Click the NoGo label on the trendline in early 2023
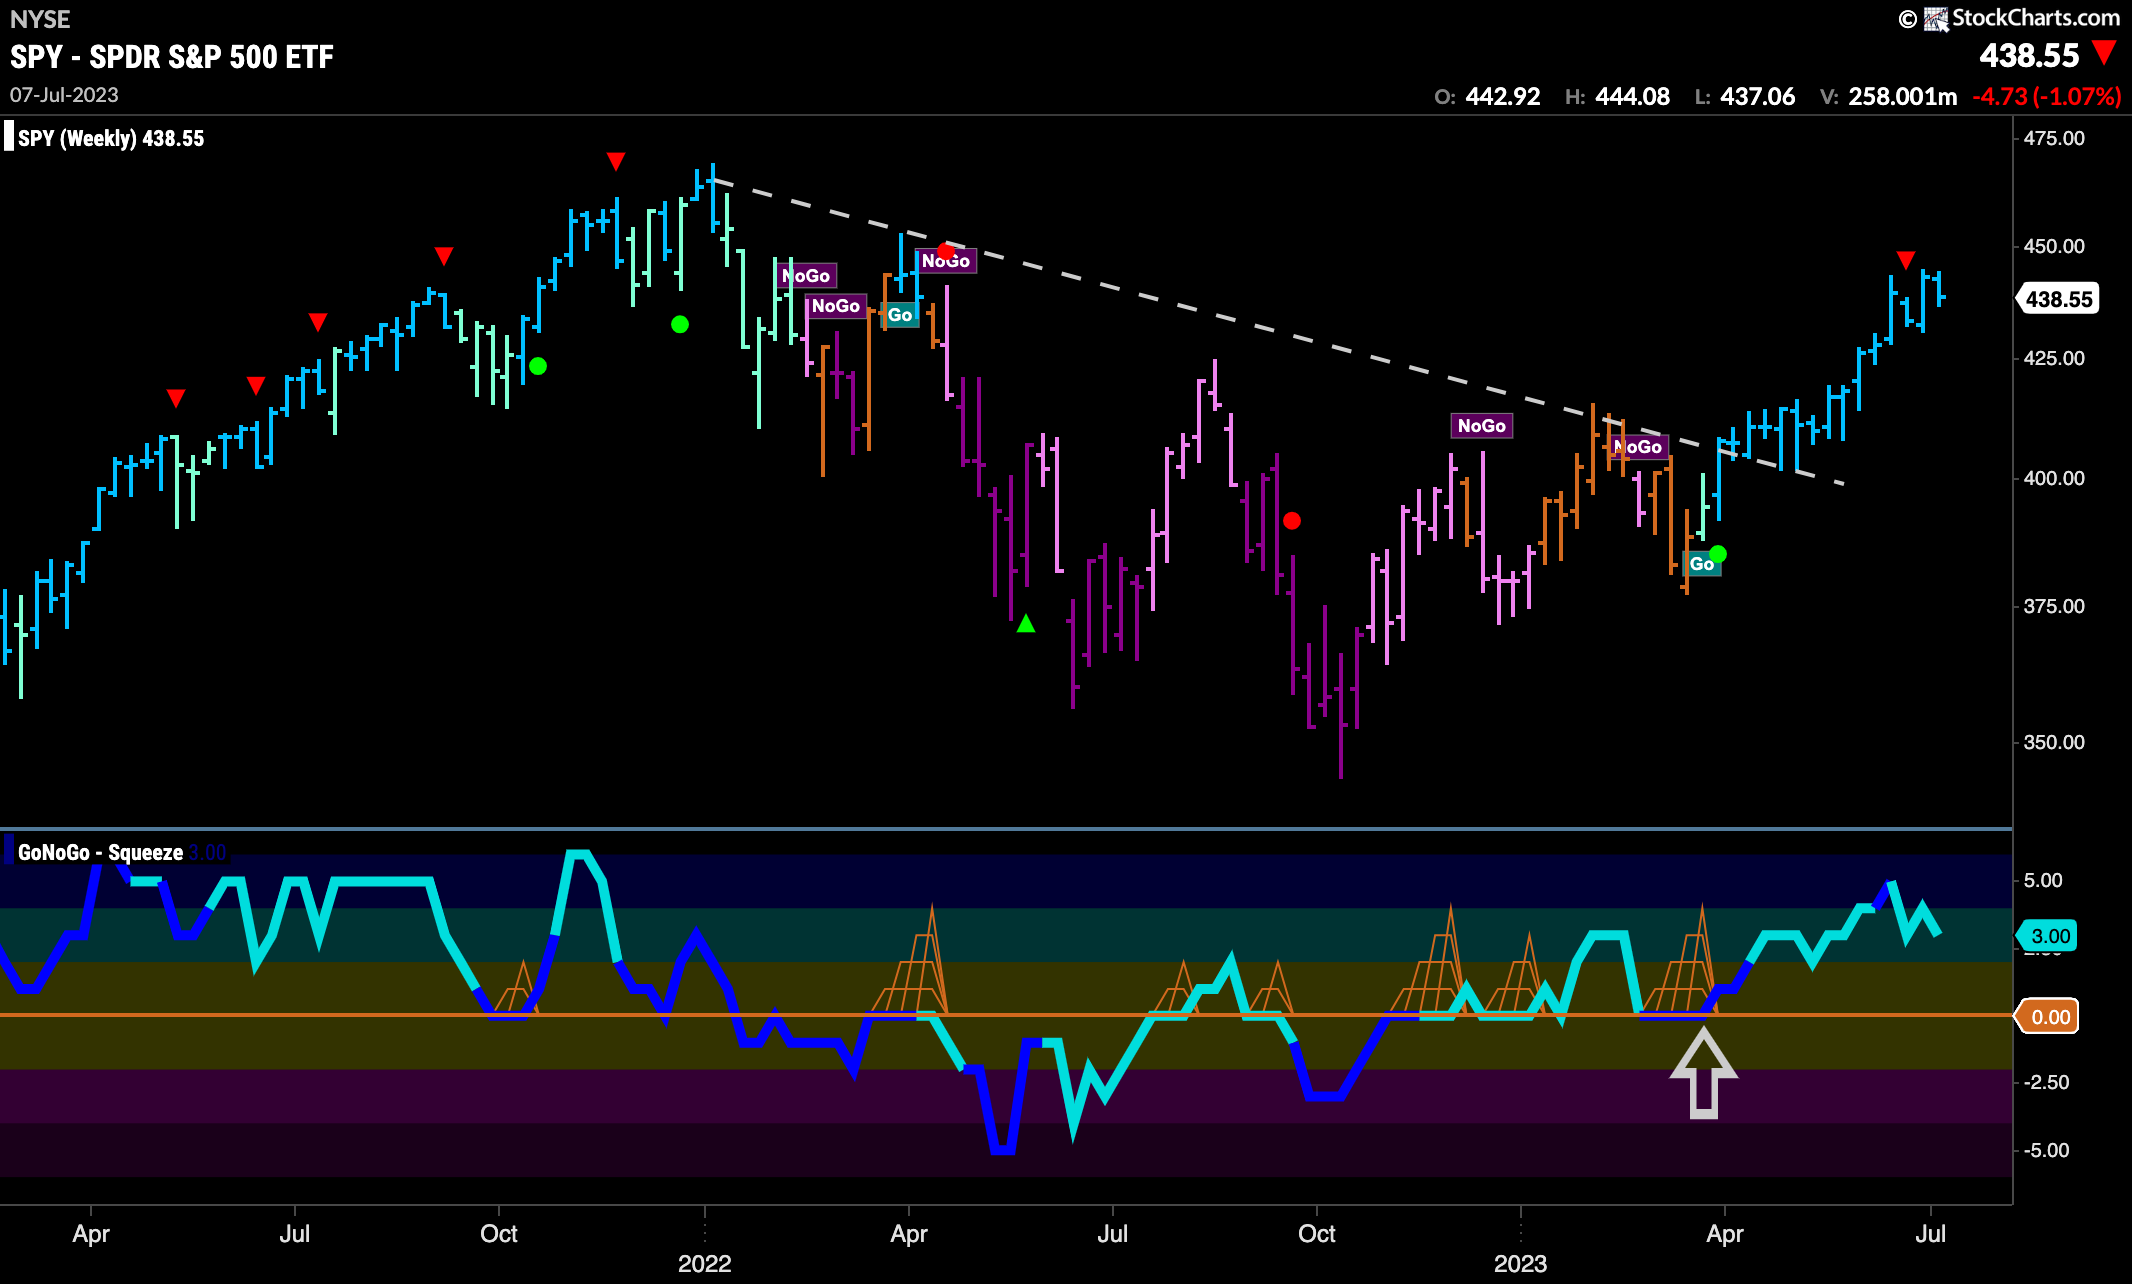This screenshot has width=2132, height=1284. click(x=1638, y=447)
